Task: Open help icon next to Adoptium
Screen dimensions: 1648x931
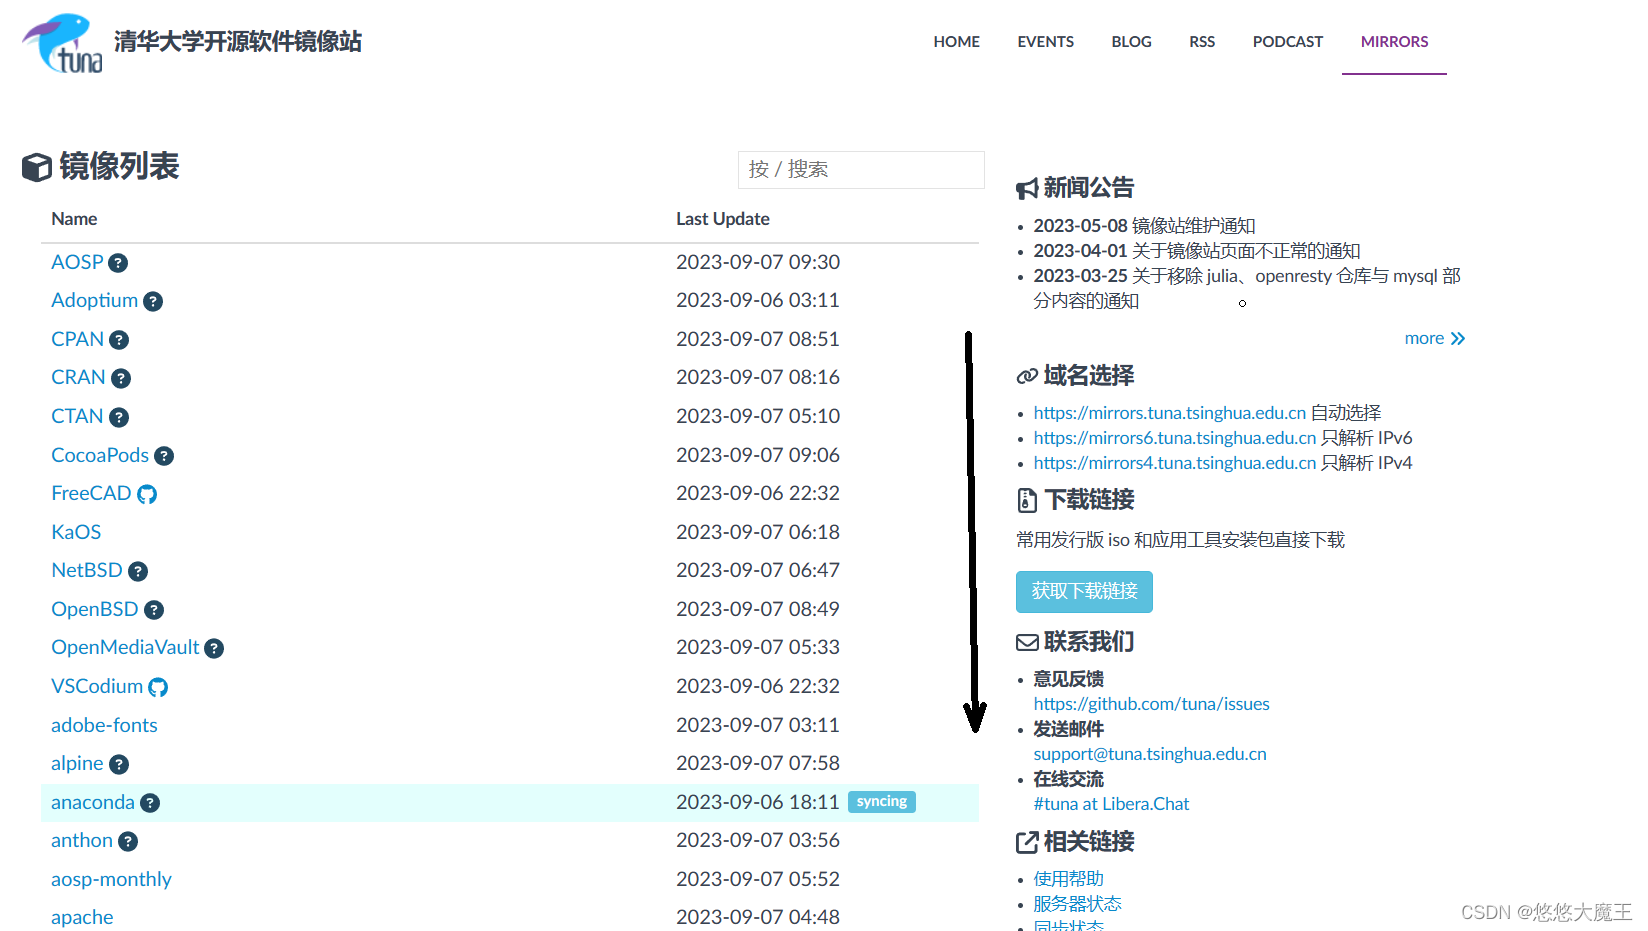Action: click(153, 301)
